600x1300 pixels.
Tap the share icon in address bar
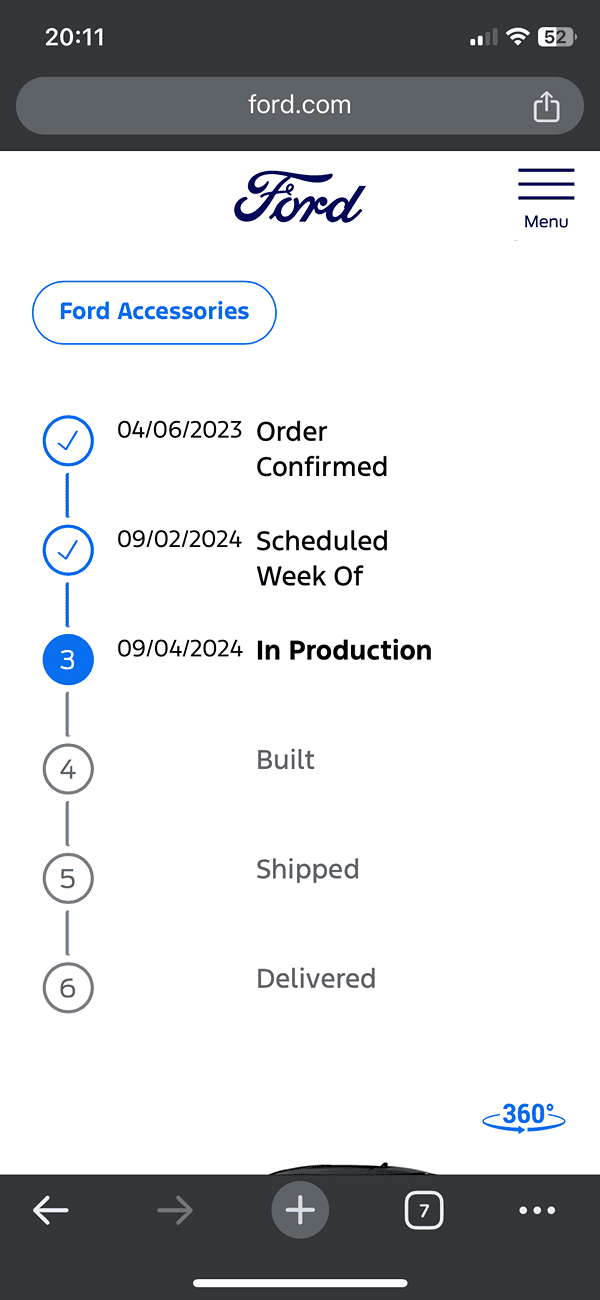[546, 105]
